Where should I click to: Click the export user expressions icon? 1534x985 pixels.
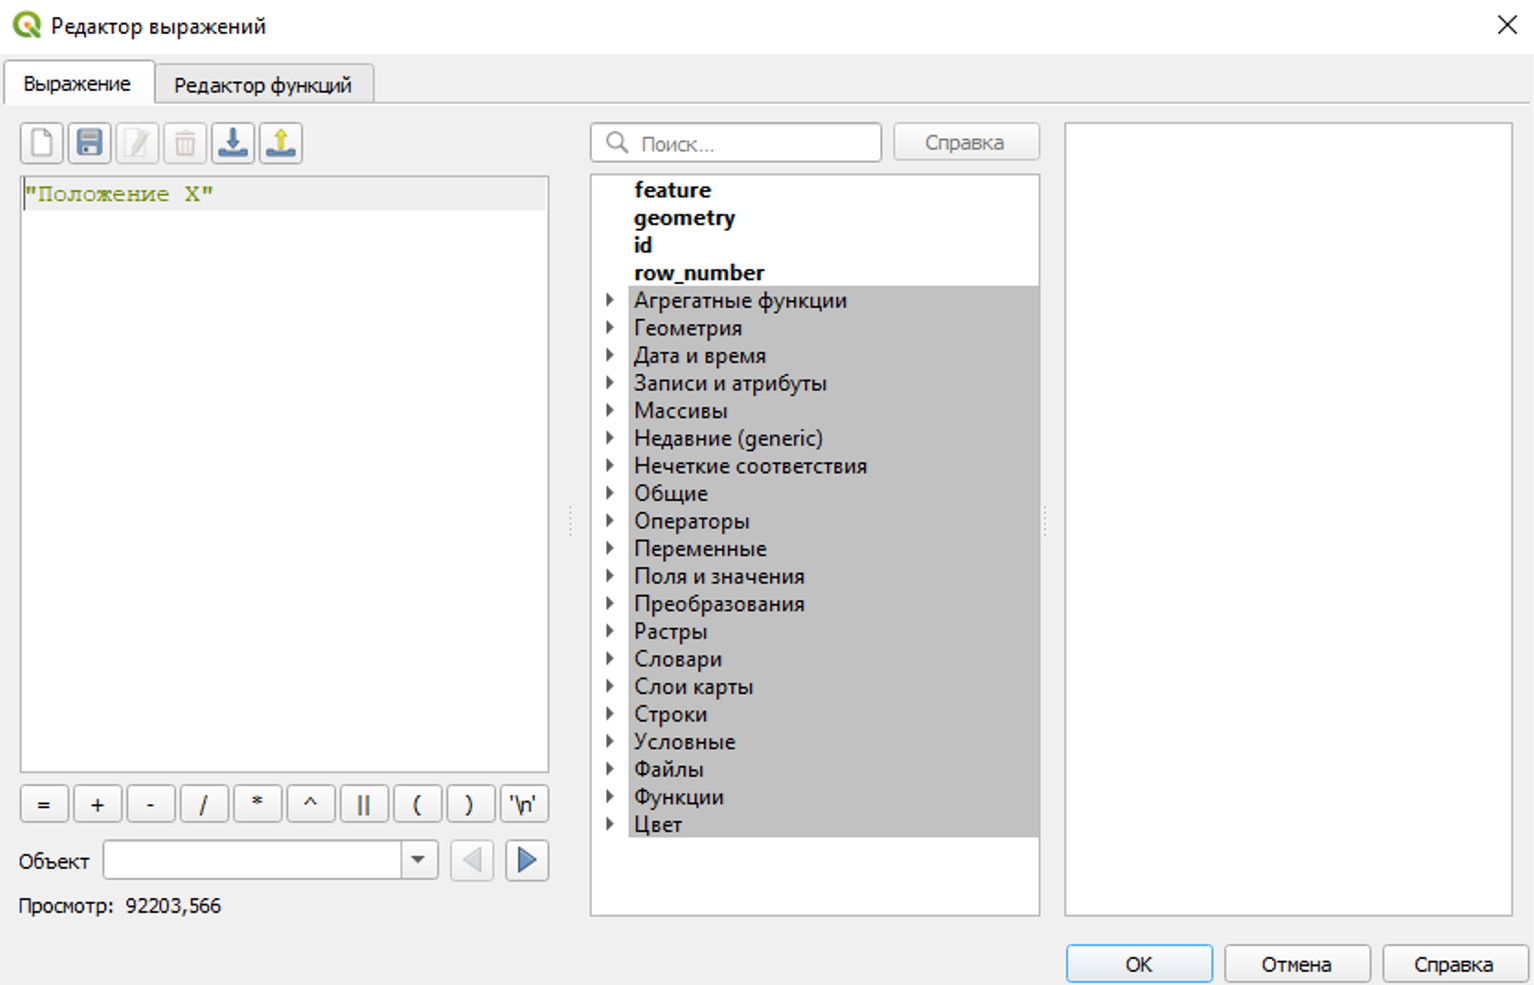pos(281,143)
